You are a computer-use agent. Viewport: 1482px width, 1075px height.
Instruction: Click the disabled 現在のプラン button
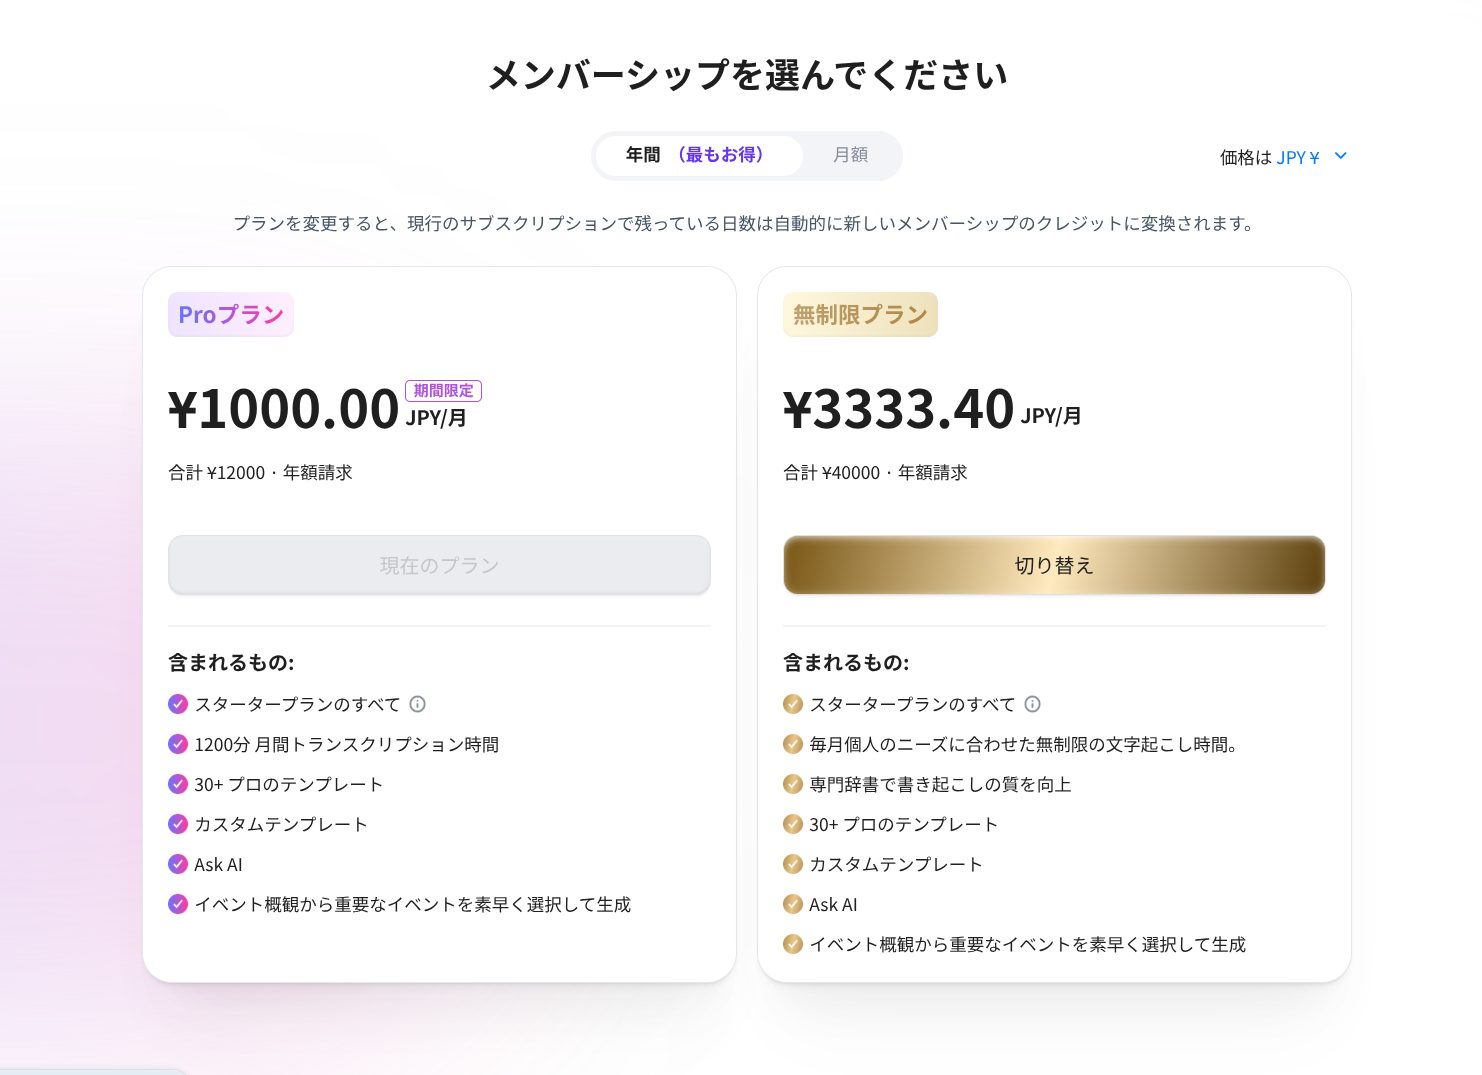(439, 565)
